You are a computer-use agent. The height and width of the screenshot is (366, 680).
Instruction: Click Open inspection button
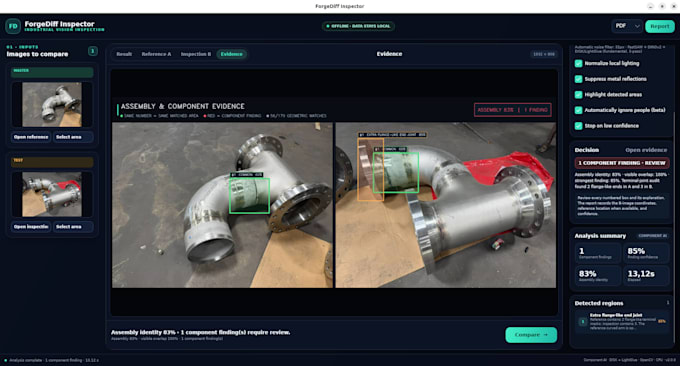[x=31, y=227]
